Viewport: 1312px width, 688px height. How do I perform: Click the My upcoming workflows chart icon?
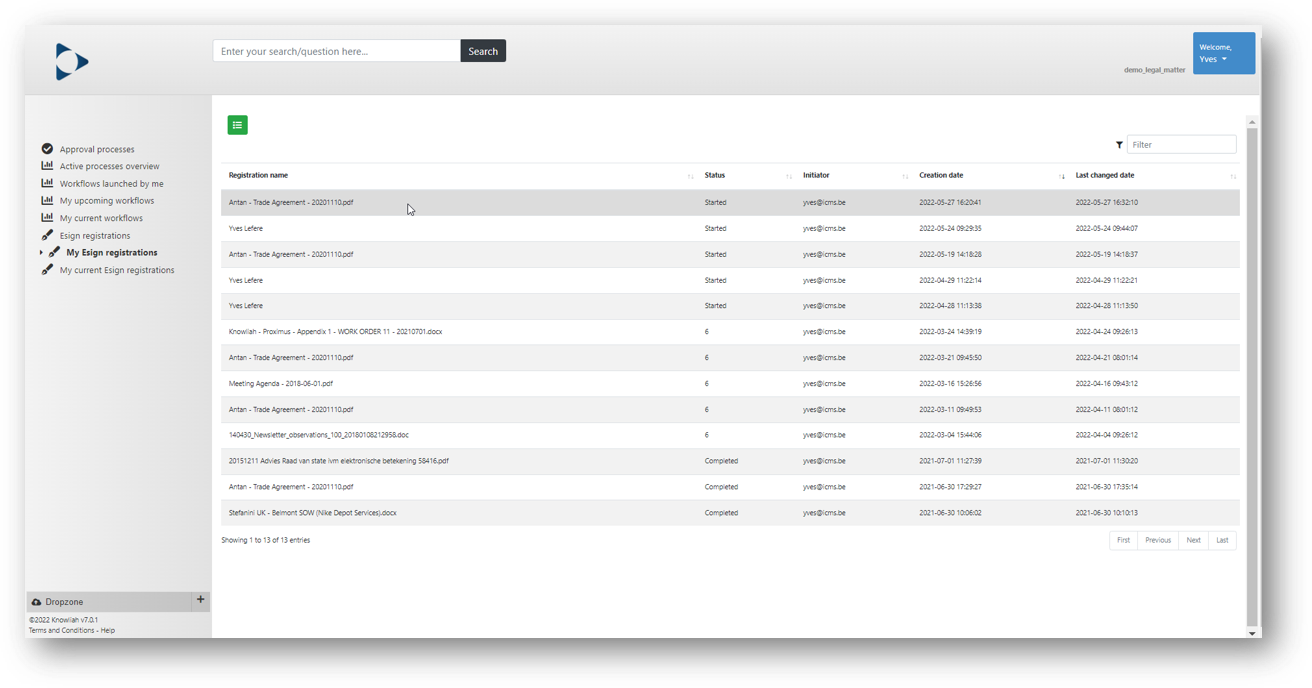(47, 200)
